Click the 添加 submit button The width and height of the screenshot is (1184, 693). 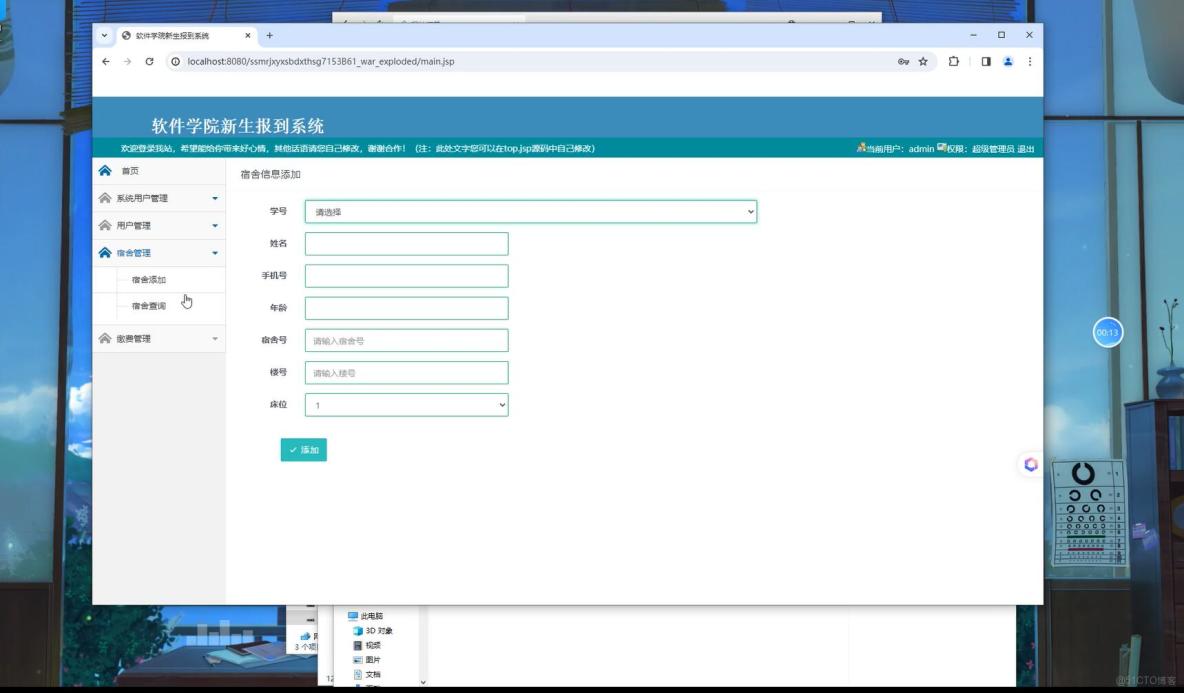click(304, 450)
